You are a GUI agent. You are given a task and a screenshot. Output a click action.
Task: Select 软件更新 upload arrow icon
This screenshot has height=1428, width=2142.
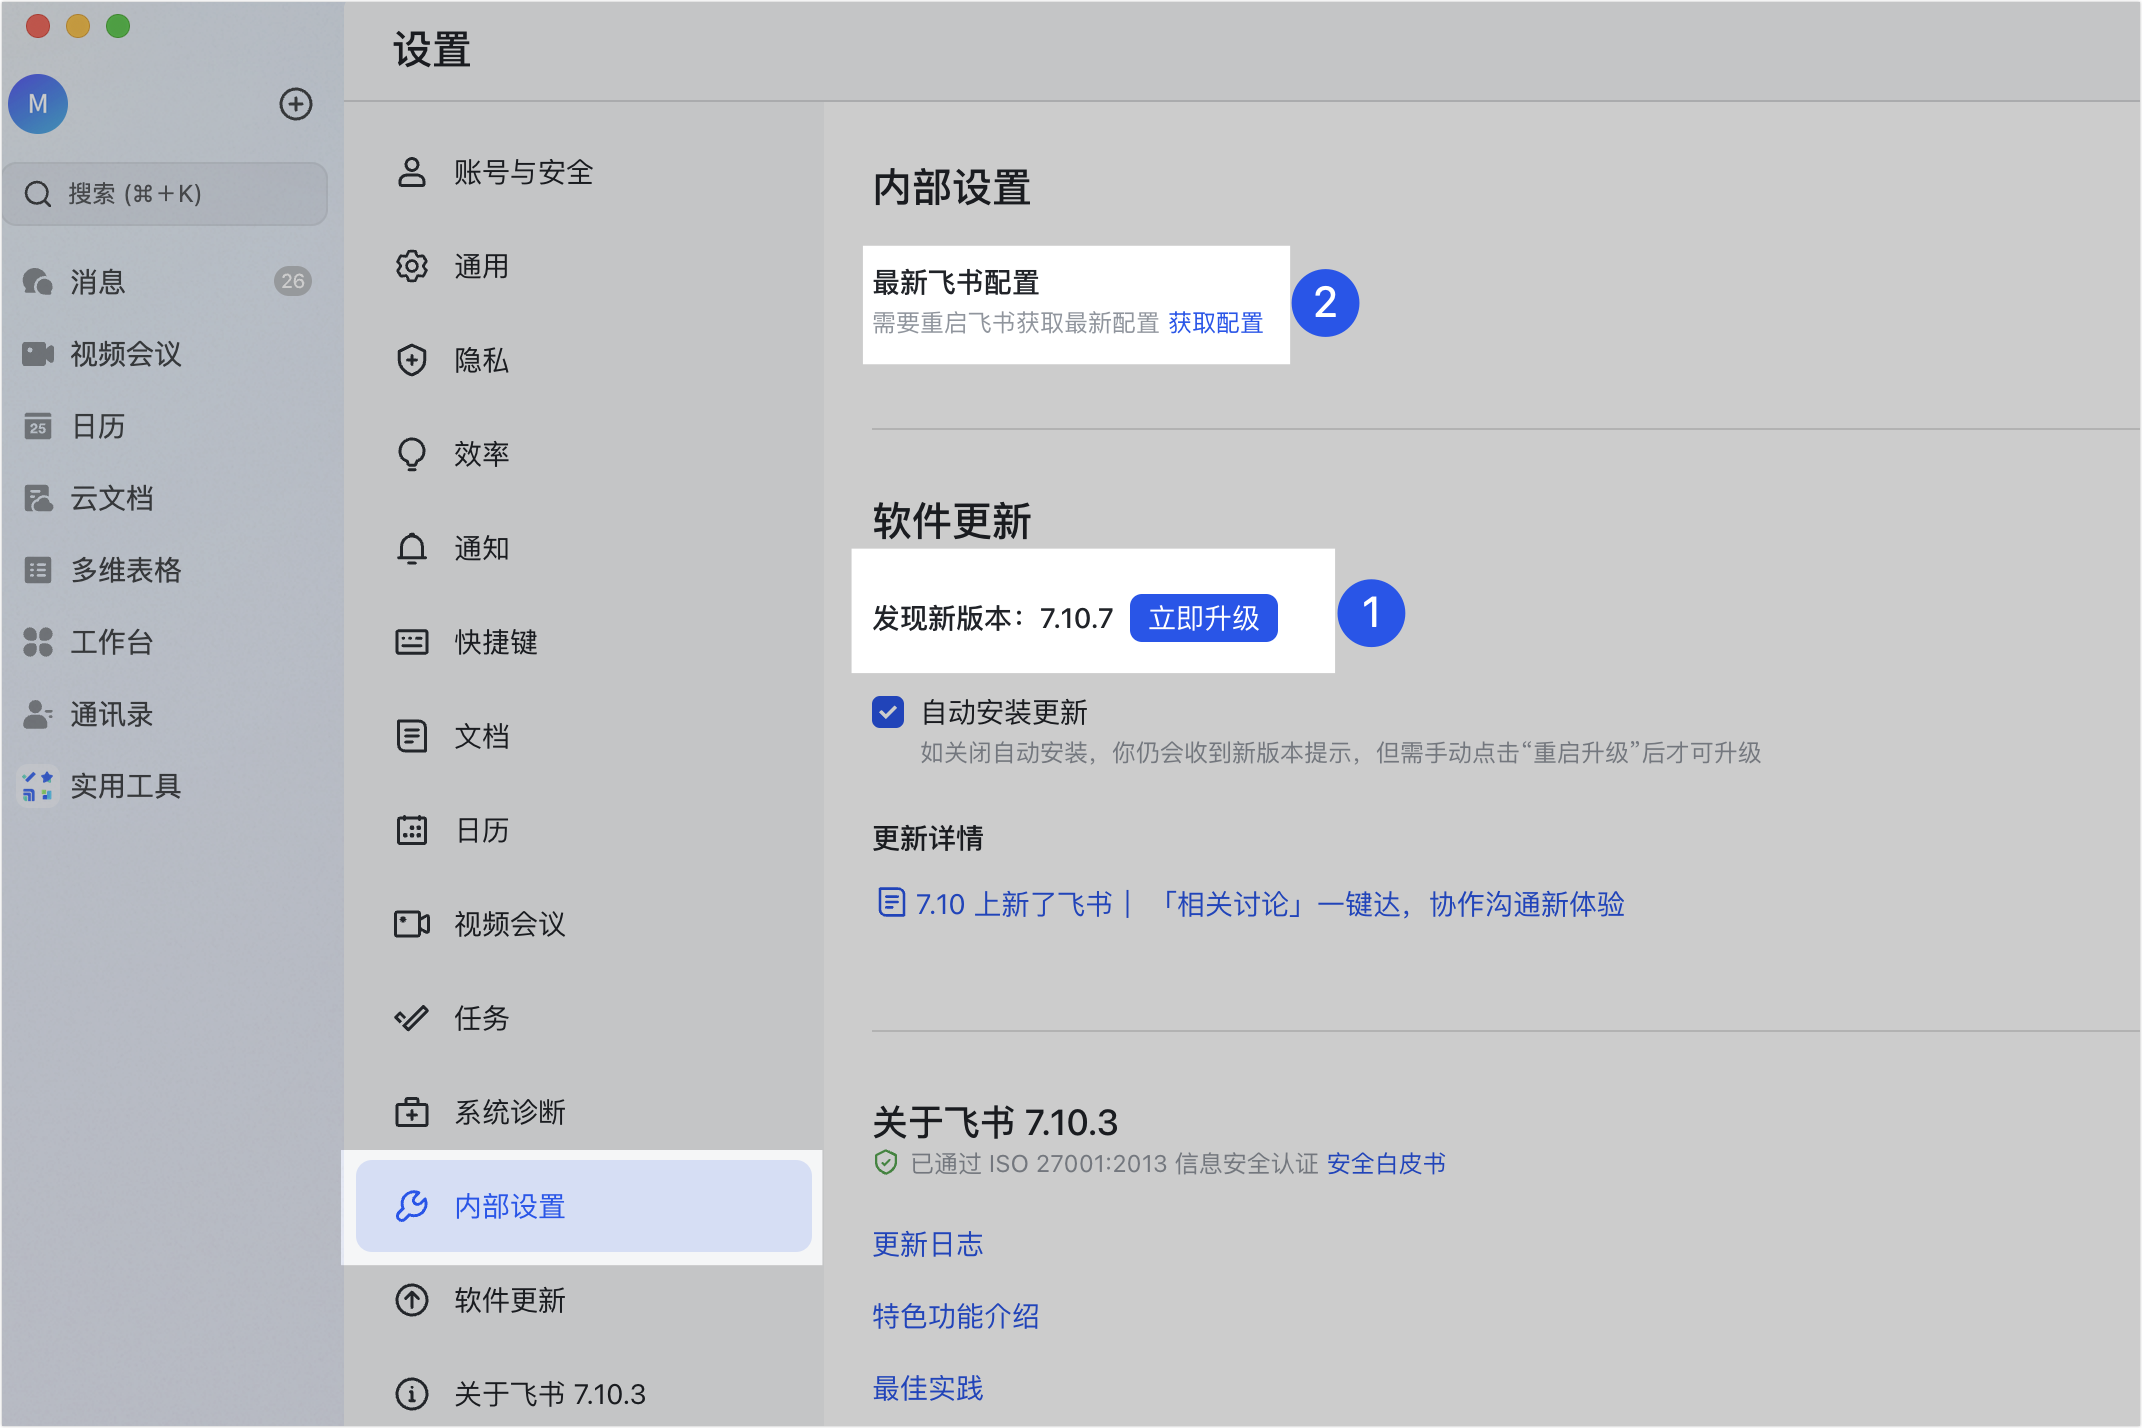point(412,1300)
